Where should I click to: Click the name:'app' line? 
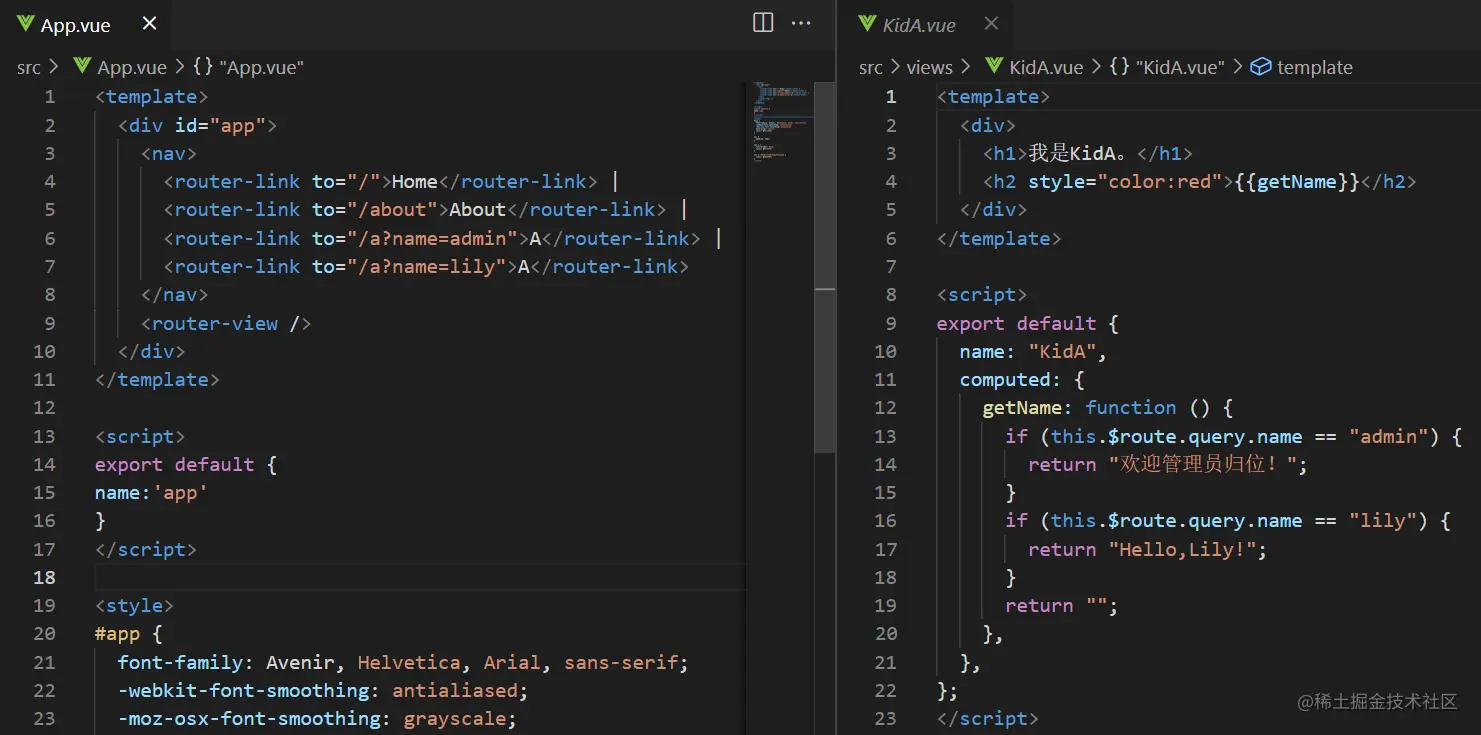[152, 492]
